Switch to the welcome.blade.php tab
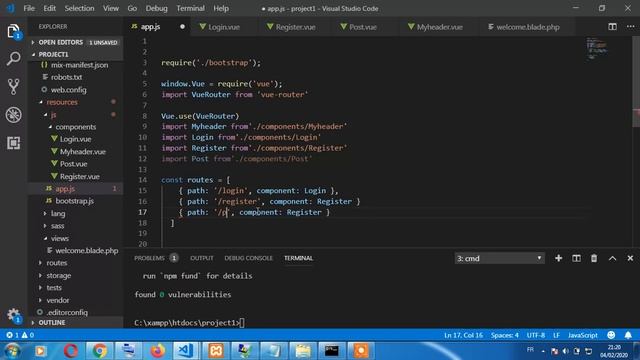The height and width of the screenshot is (360, 640). coord(528,27)
